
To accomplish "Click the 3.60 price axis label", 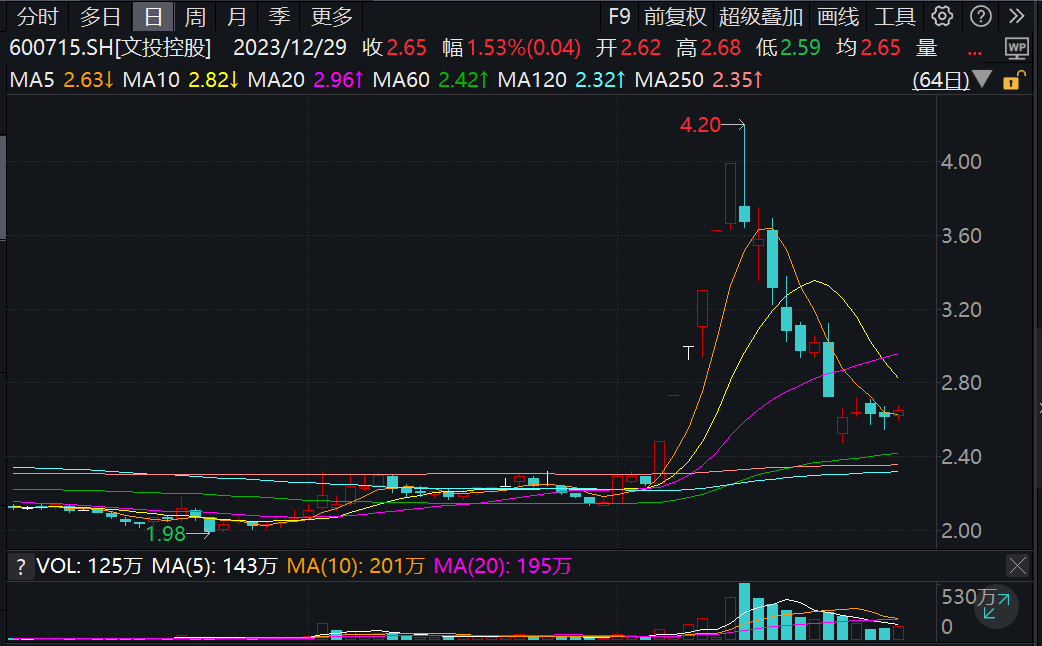I will coord(961,235).
